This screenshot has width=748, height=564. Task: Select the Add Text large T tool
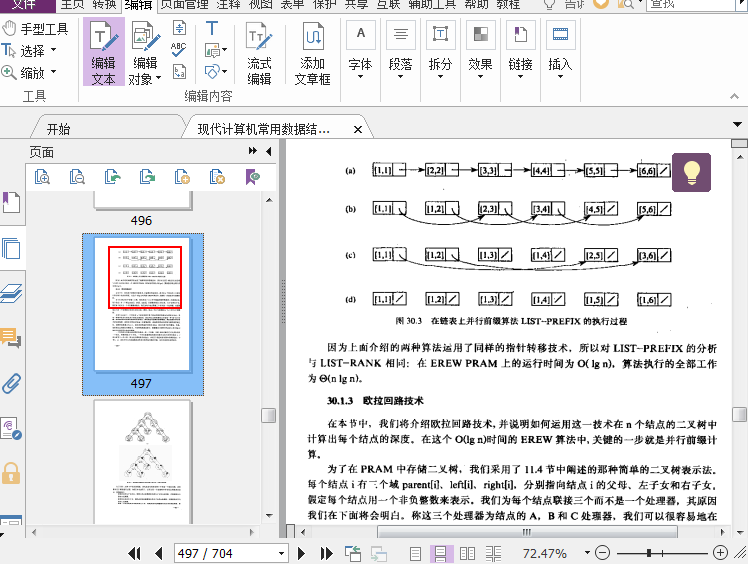212,28
